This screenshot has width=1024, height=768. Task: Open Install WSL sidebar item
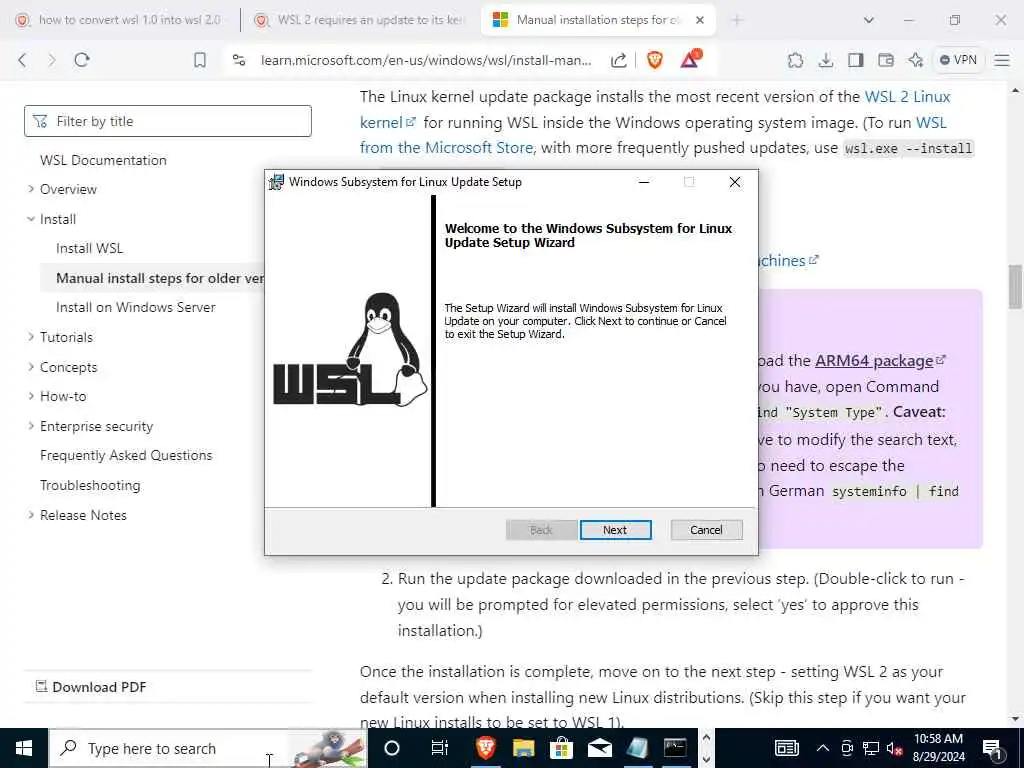89,248
